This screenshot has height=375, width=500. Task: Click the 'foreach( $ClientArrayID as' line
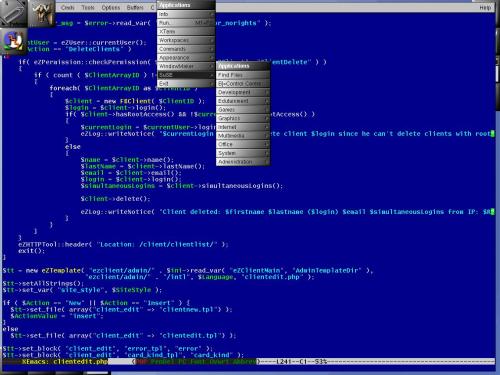123,88
